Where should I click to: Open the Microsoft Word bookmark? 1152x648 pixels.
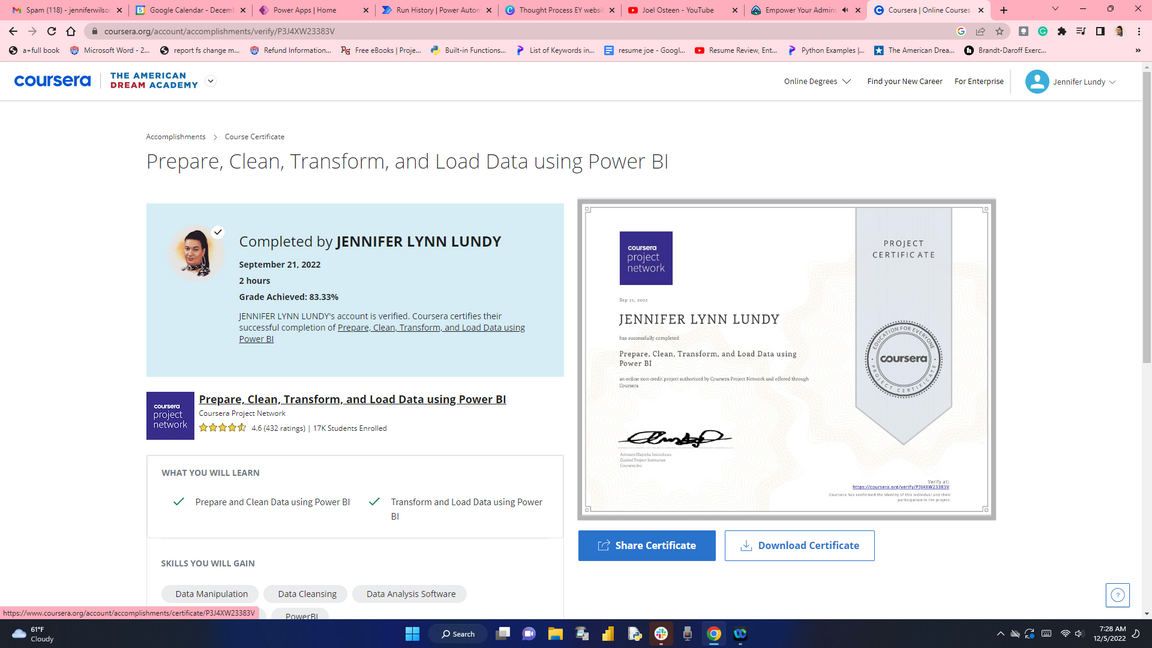pos(109,51)
